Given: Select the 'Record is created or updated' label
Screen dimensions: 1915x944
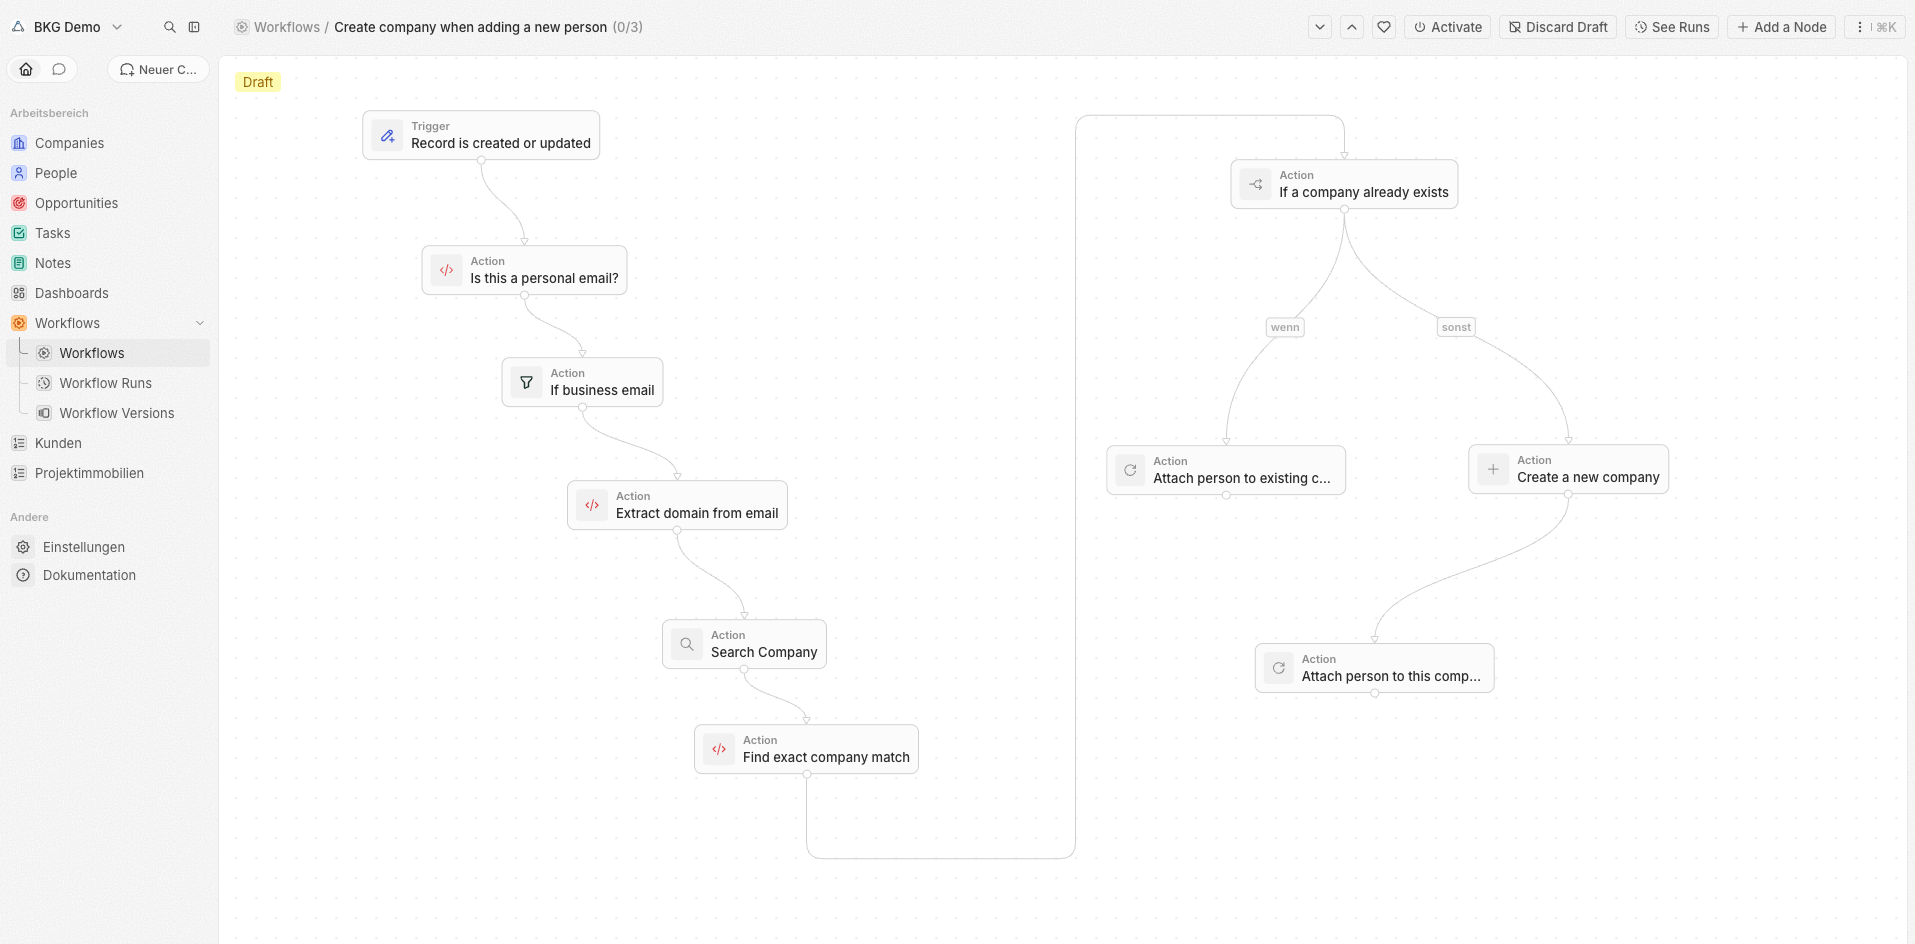Looking at the screenshot, I should [x=501, y=143].
